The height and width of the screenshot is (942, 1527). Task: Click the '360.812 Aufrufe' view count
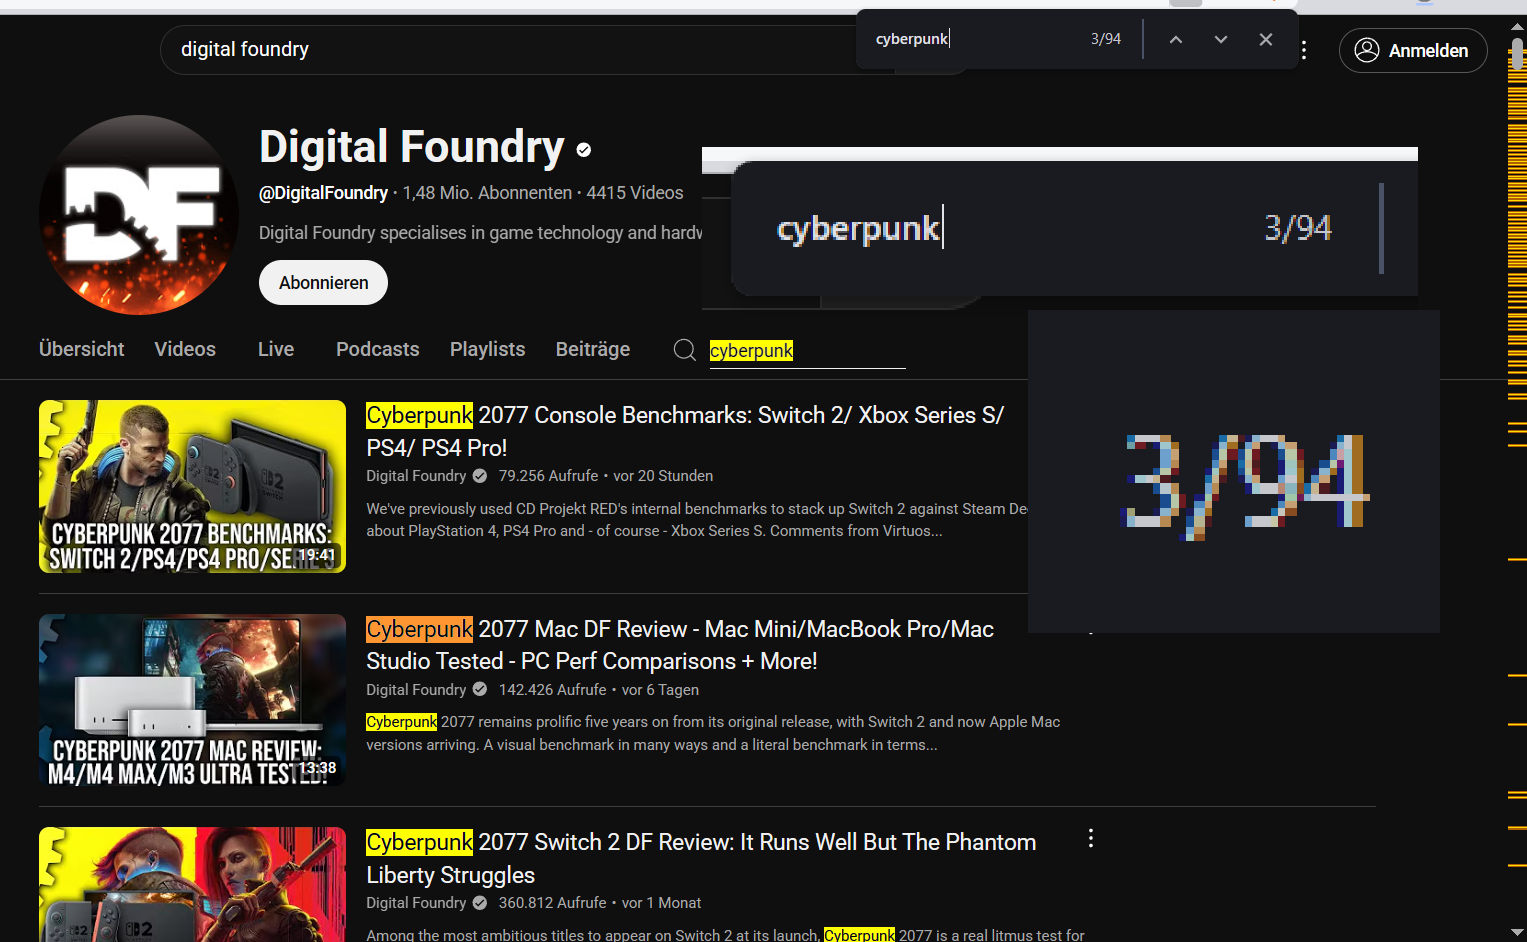click(x=552, y=903)
